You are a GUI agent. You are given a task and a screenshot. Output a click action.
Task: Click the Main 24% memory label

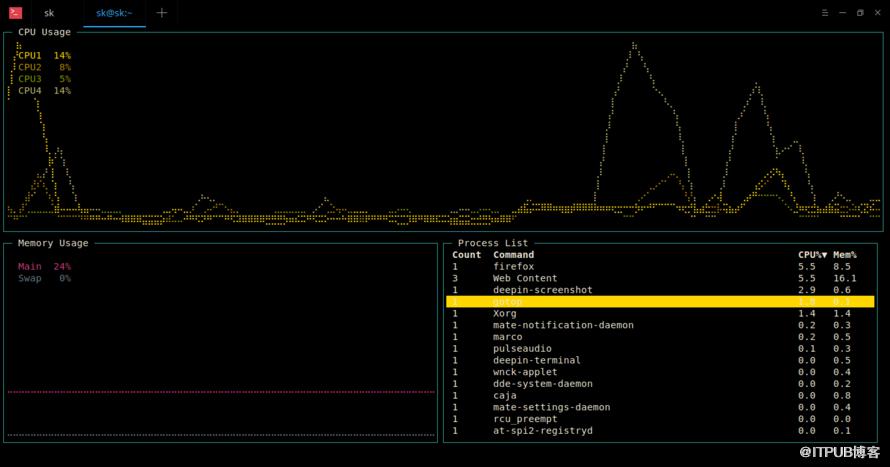click(x=44, y=266)
